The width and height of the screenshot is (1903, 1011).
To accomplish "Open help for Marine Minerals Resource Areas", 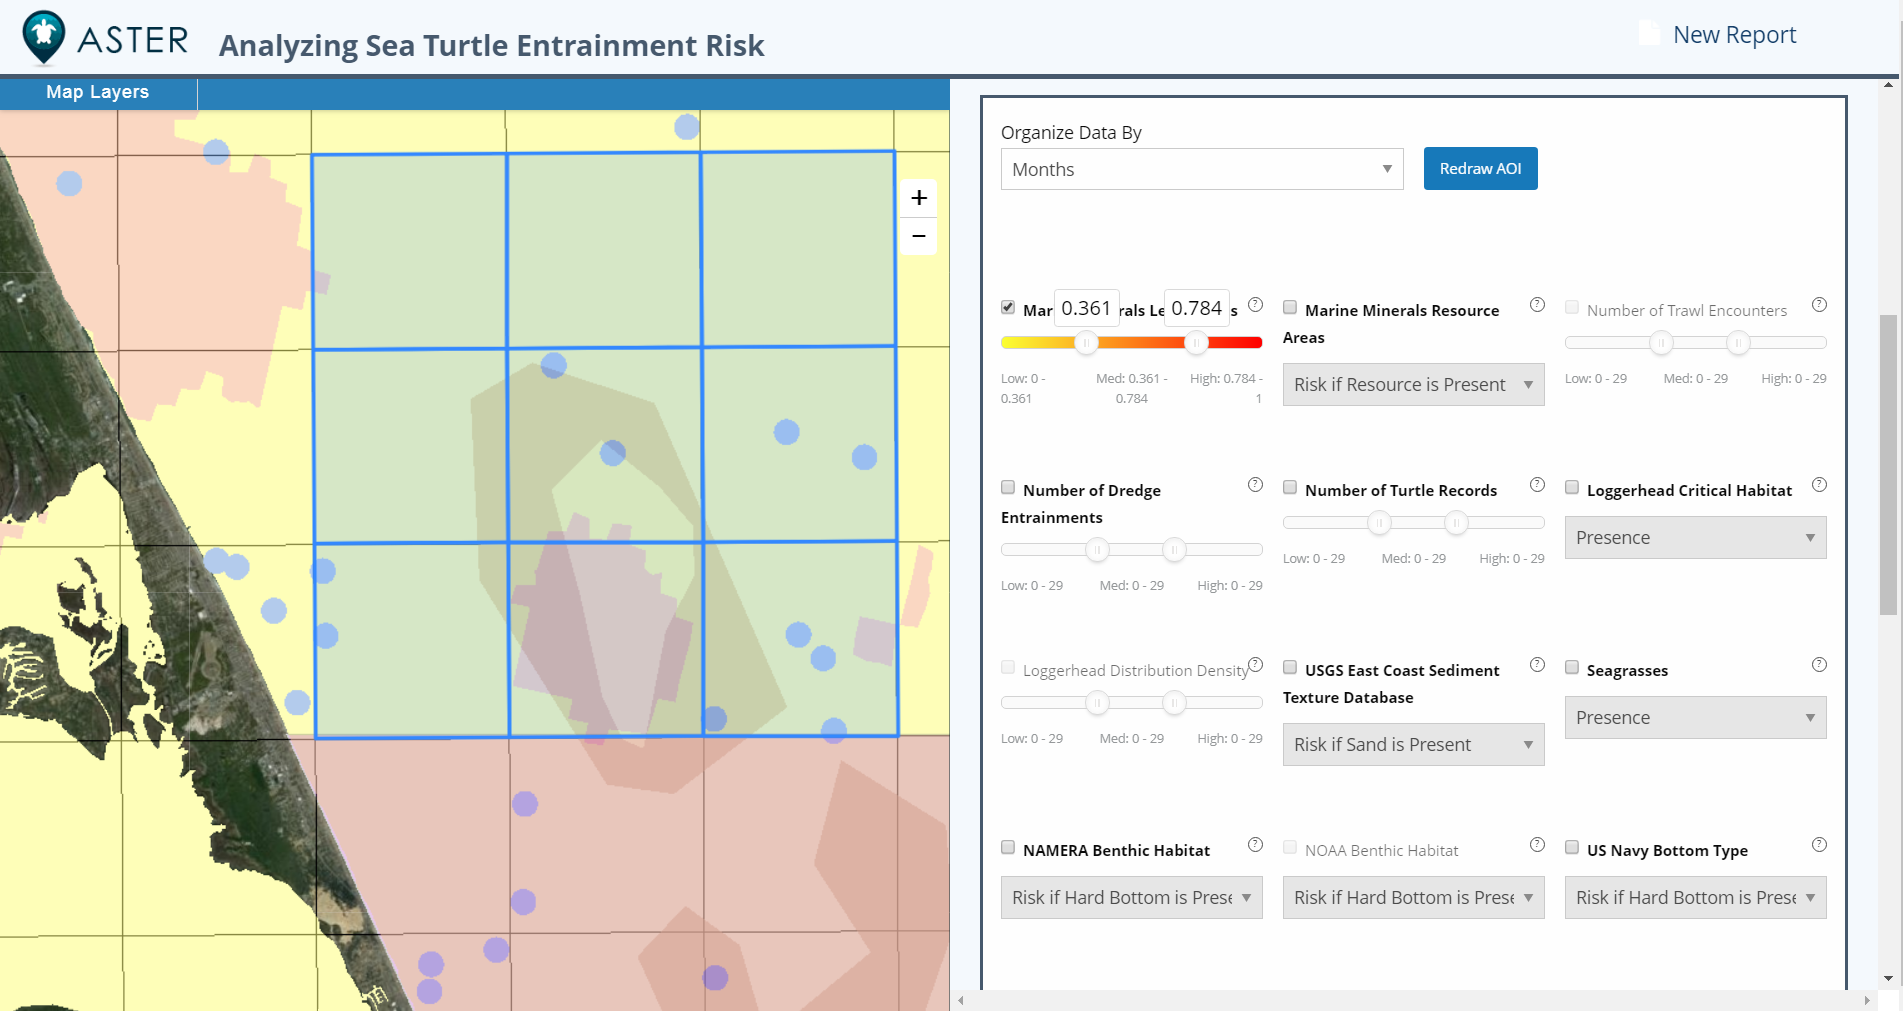I will 1538,305.
